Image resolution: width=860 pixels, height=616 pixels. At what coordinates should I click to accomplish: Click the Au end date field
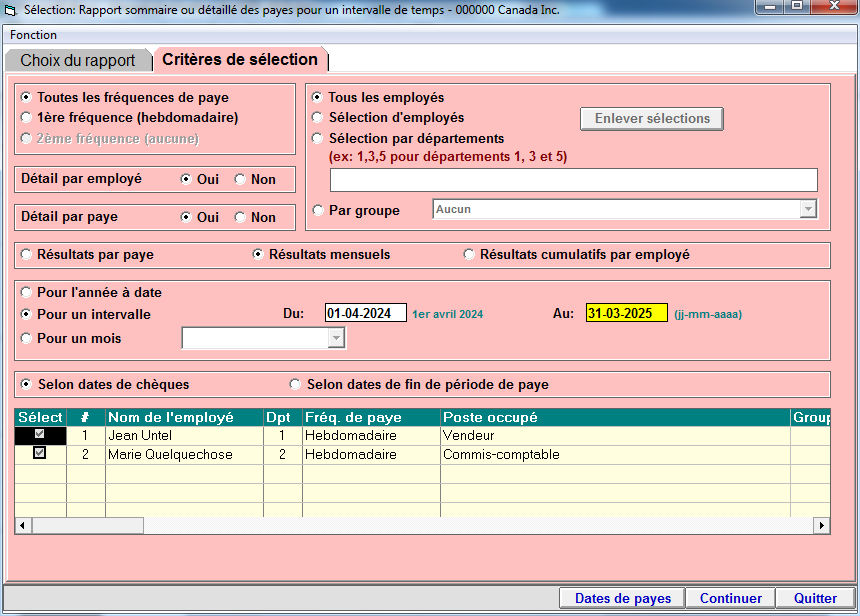click(x=626, y=313)
